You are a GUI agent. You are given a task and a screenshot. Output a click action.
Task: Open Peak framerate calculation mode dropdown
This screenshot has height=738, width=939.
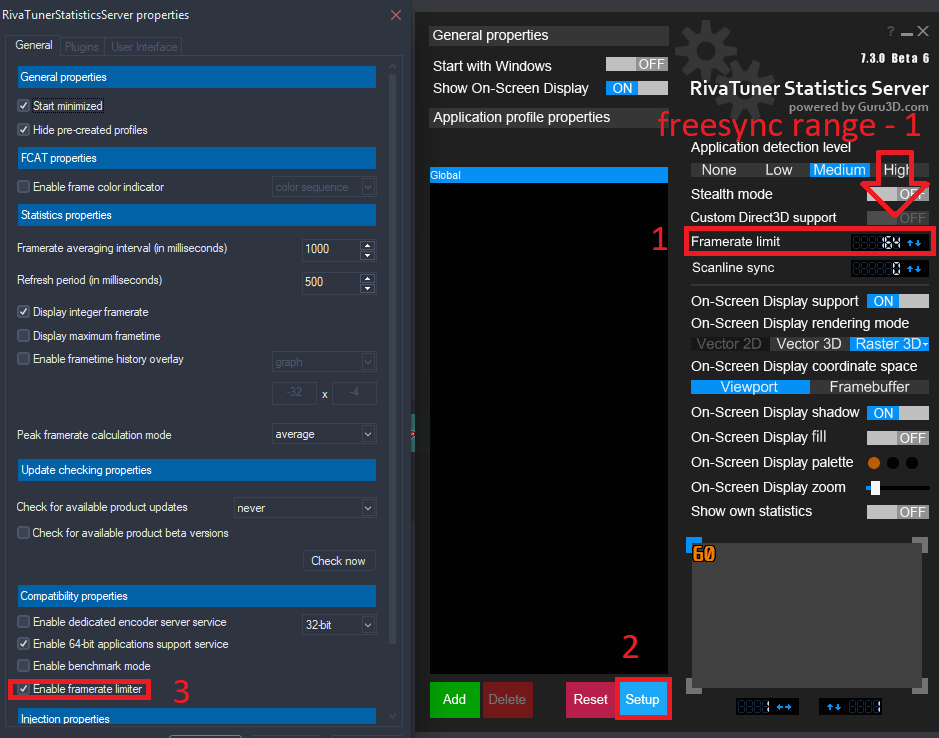click(324, 434)
